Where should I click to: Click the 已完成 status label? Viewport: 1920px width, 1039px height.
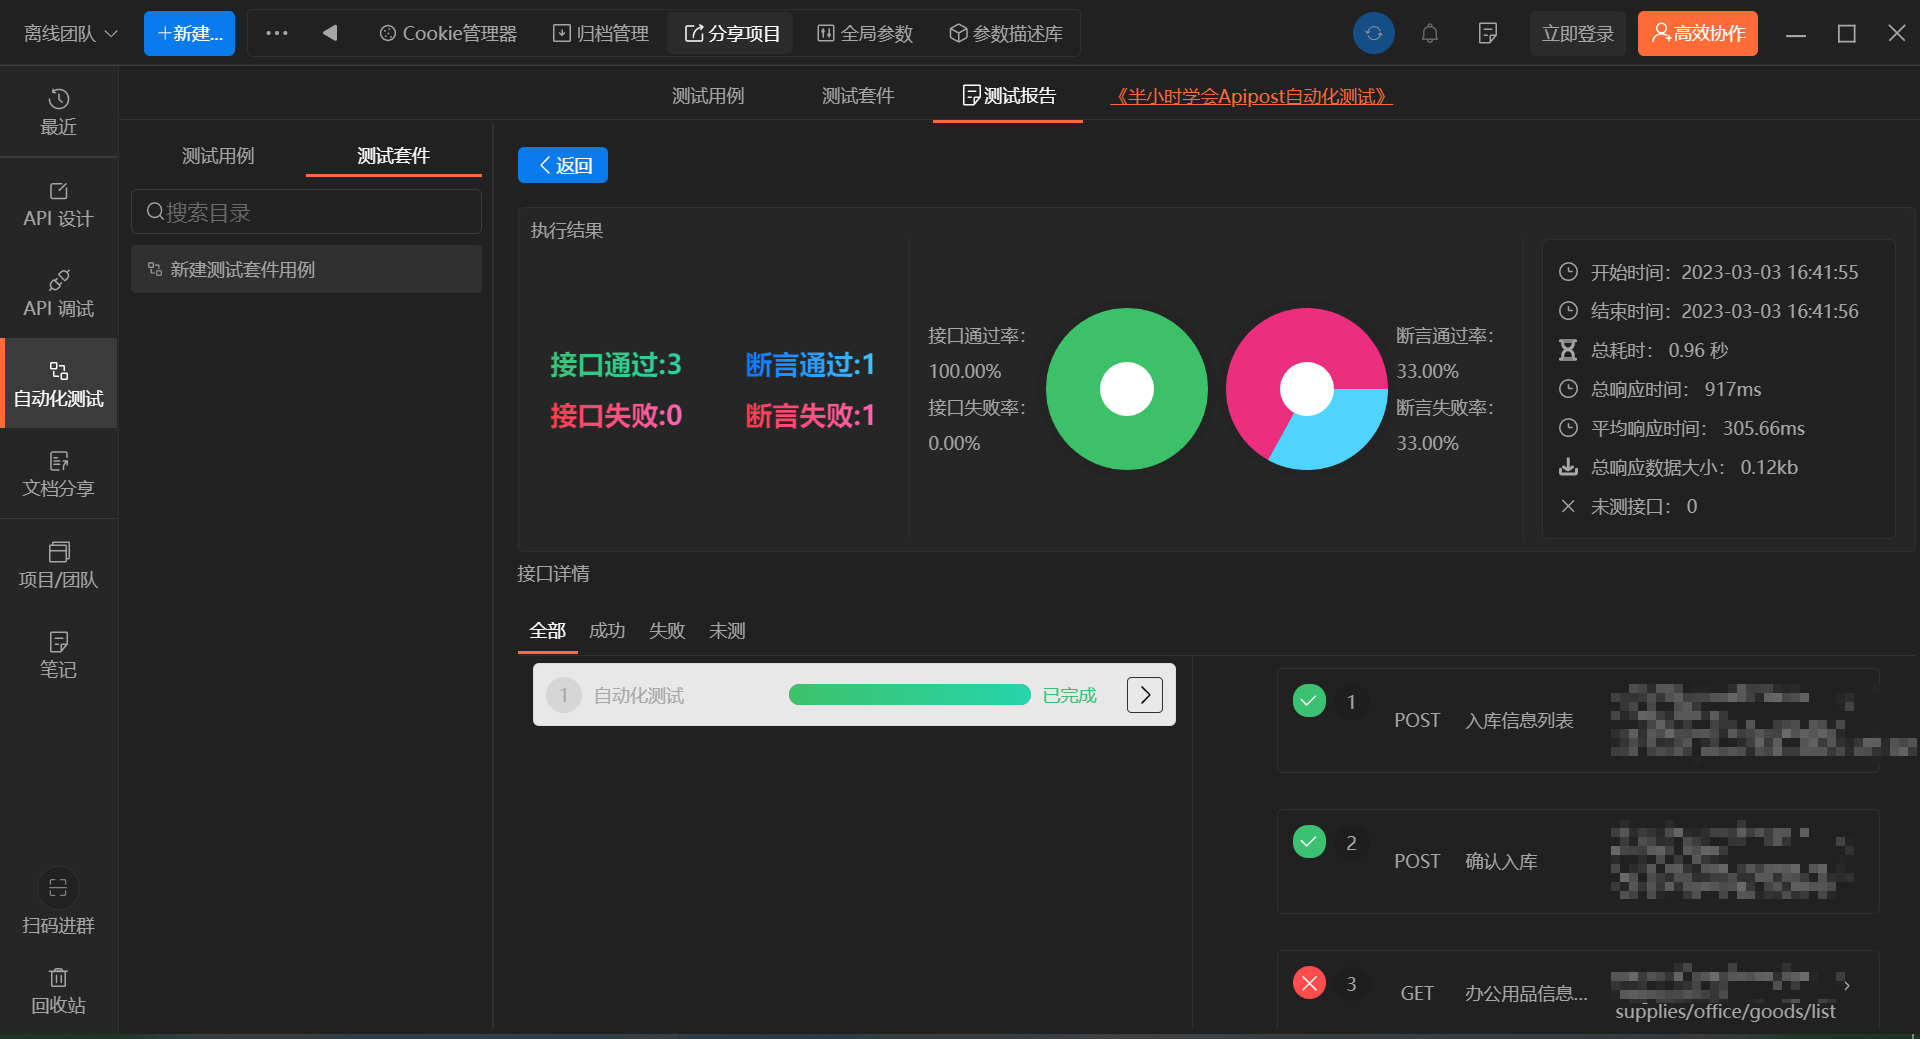pos(1069,695)
